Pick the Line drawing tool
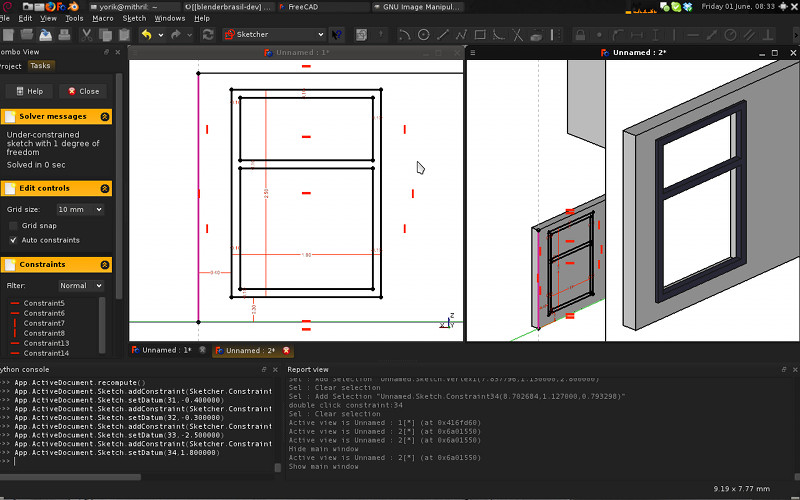 click(443, 34)
